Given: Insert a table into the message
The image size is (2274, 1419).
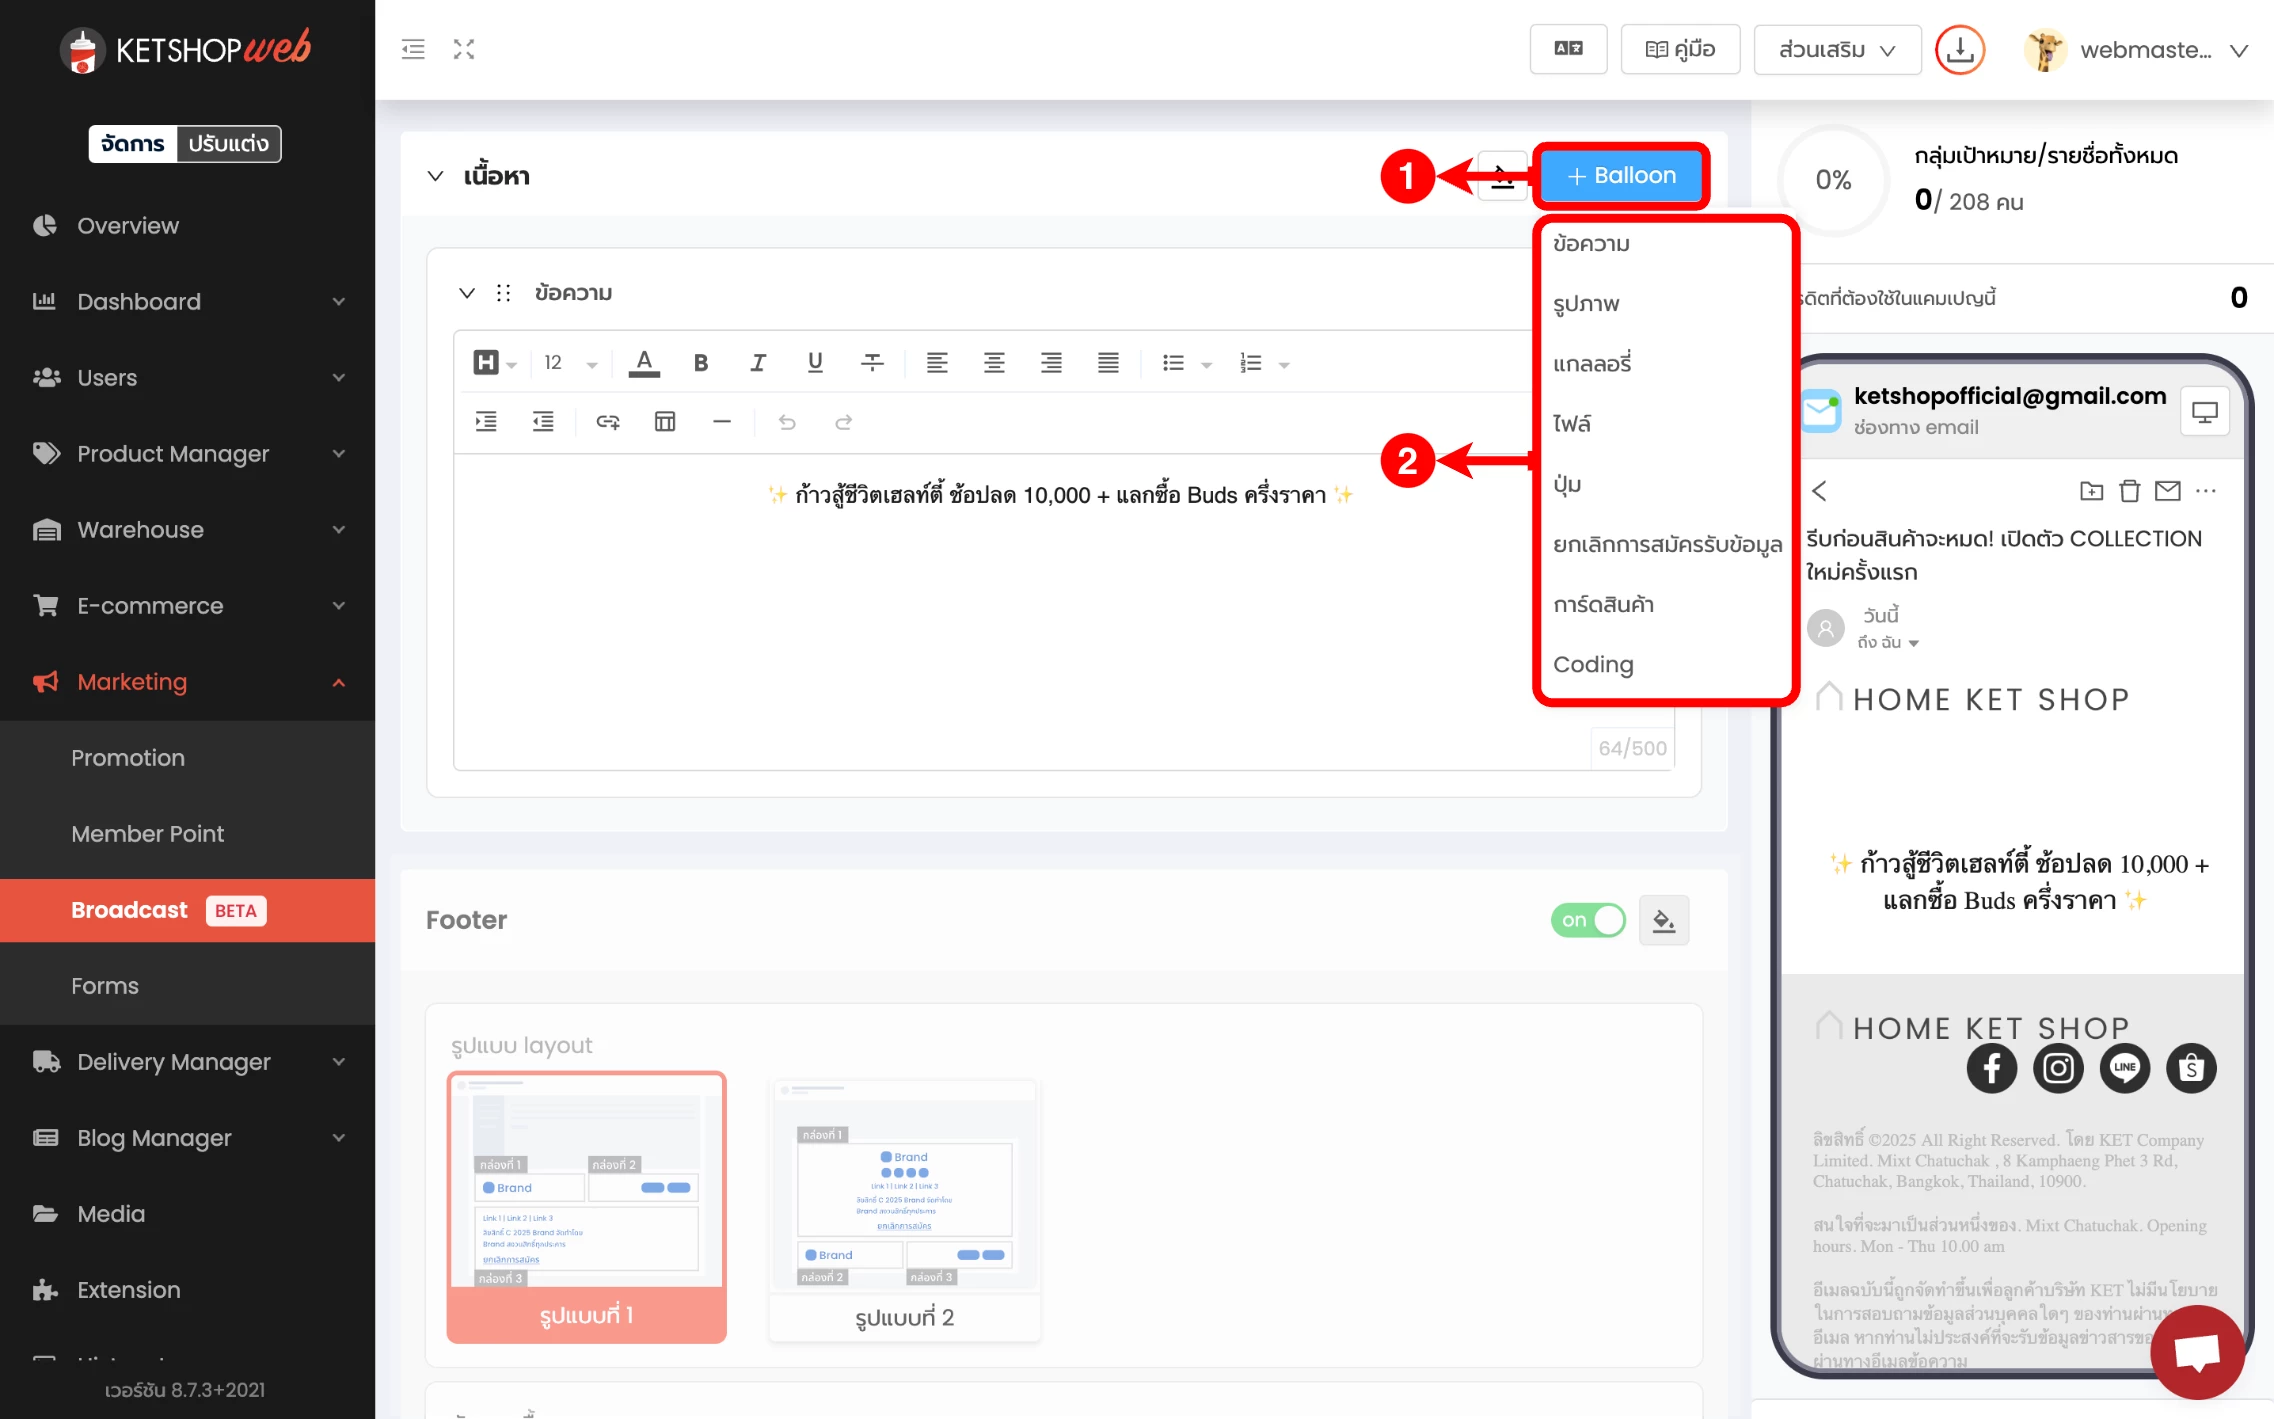Looking at the screenshot, I should (665, 422).
